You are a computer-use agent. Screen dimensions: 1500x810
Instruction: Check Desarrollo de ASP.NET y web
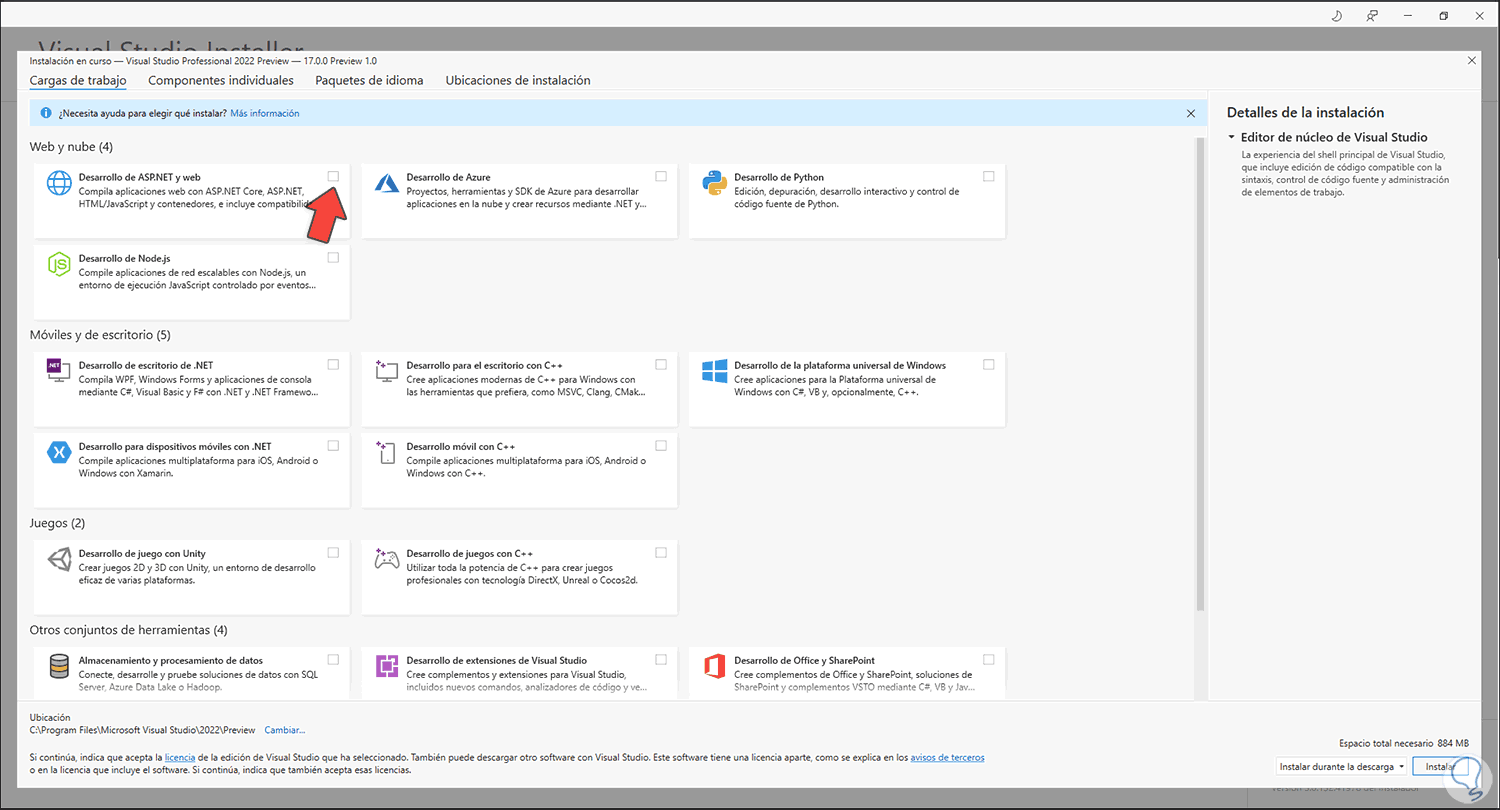333,176
